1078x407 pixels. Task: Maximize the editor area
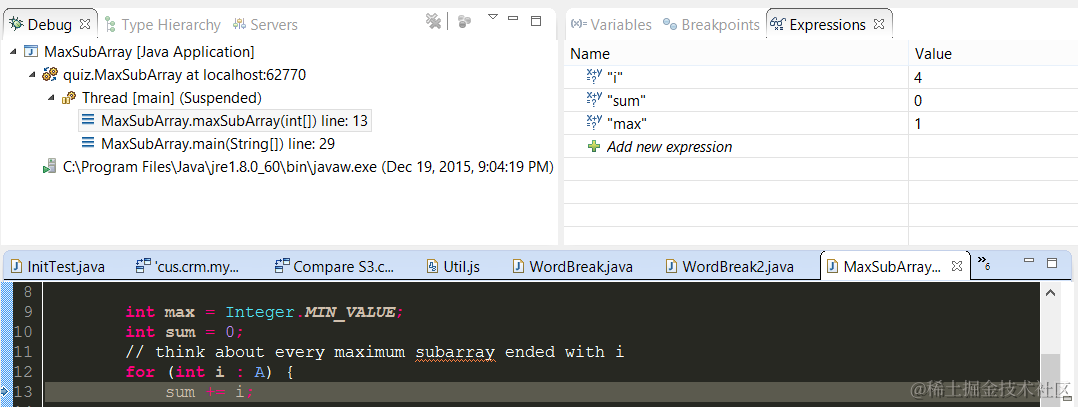coord(1051,262)
